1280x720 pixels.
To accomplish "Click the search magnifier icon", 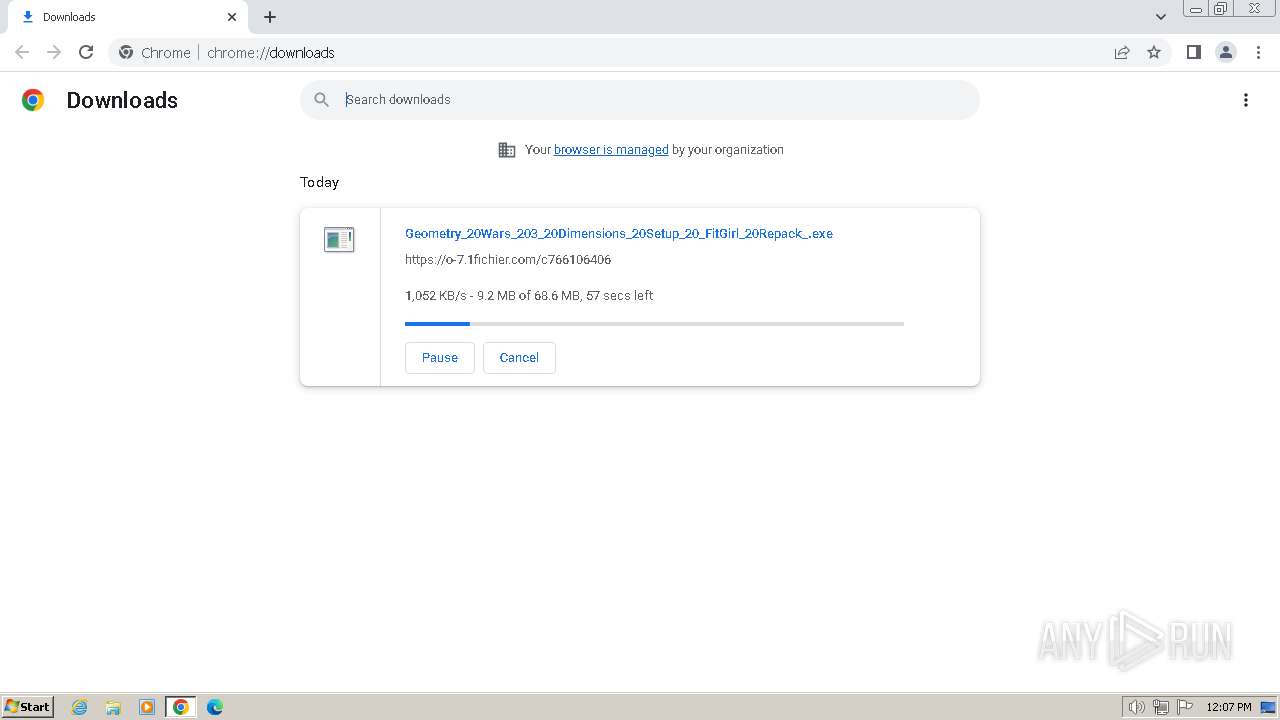I will click(321, 100).
